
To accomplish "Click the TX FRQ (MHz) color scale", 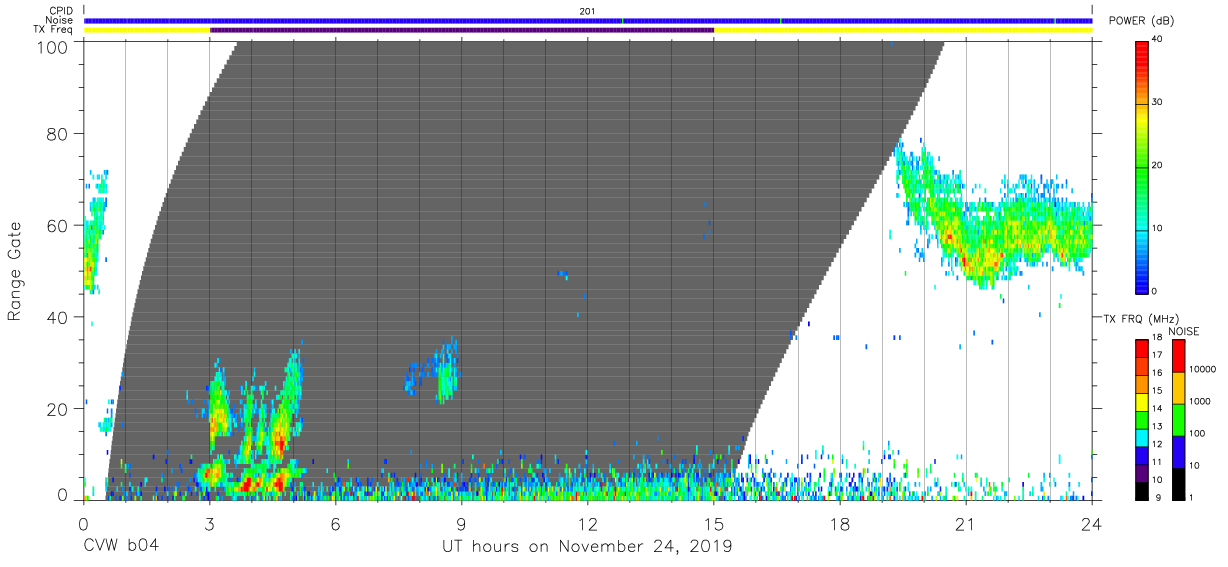I will pyautogui.click(x=1142, y=419).
